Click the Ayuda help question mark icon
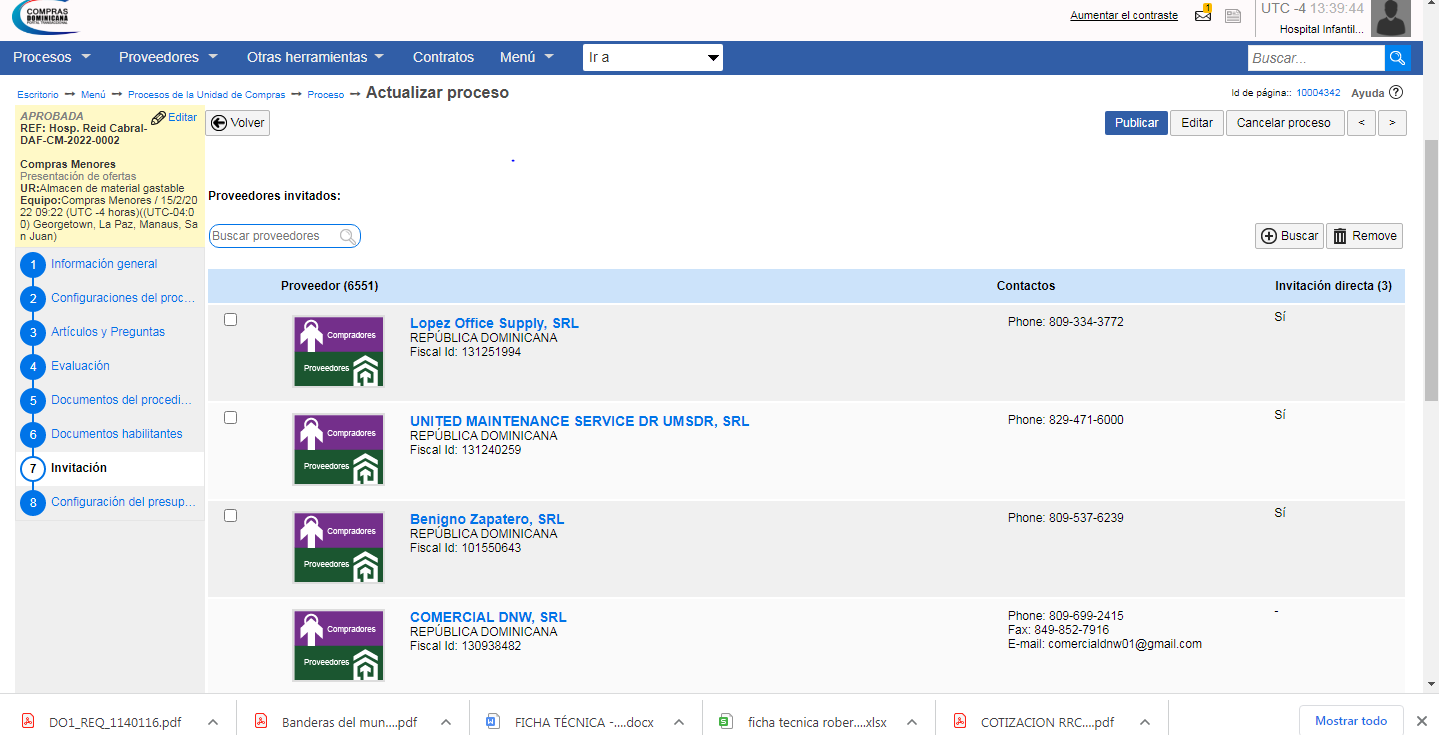 coord(1396,93)
